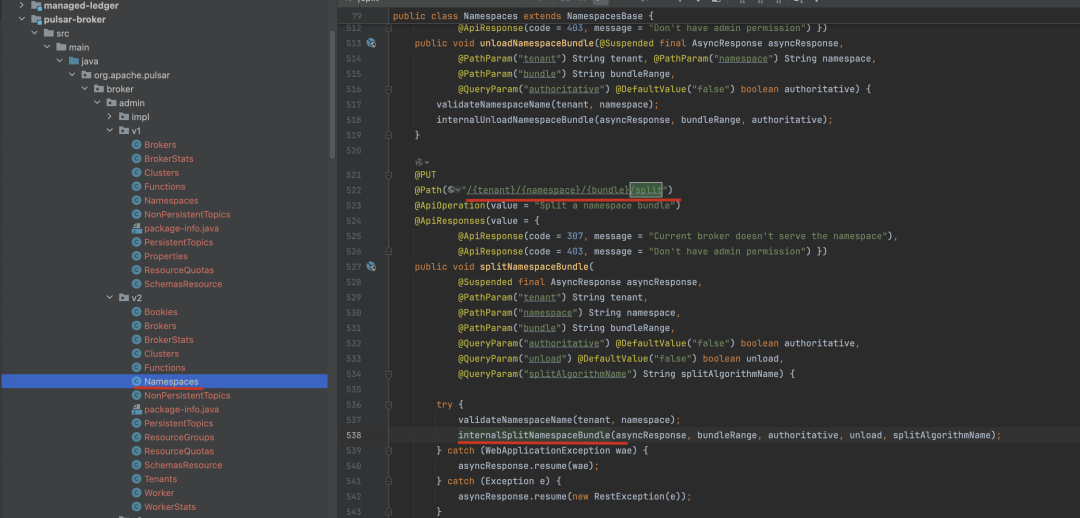Click the org.apache.pulsar package icon
Image resolution: width=1080 pixels, height=518 pixels.
tap(86, 74)
